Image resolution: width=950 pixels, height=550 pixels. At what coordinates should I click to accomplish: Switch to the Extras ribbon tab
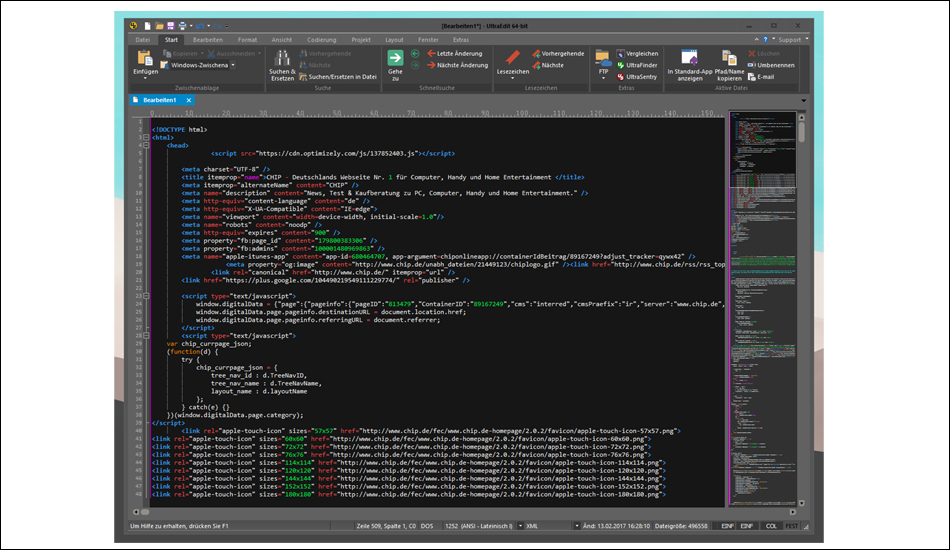[461, 40]
